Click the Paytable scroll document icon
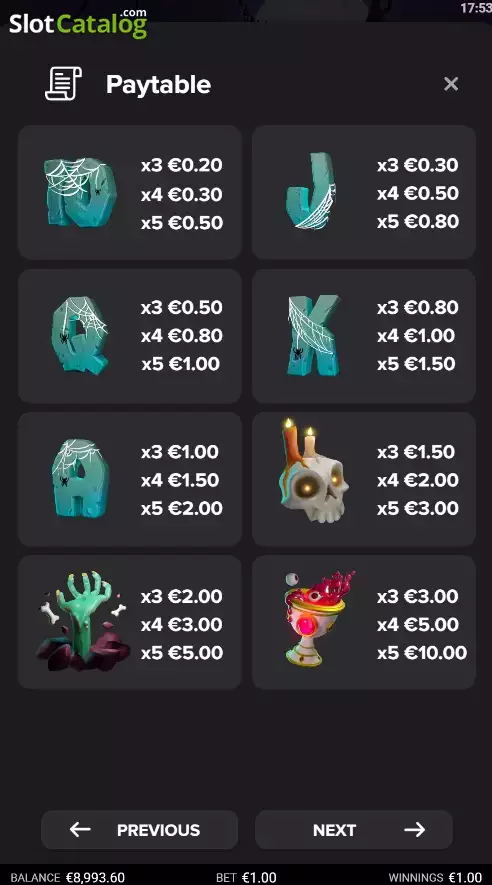 (x=64, y=84)
